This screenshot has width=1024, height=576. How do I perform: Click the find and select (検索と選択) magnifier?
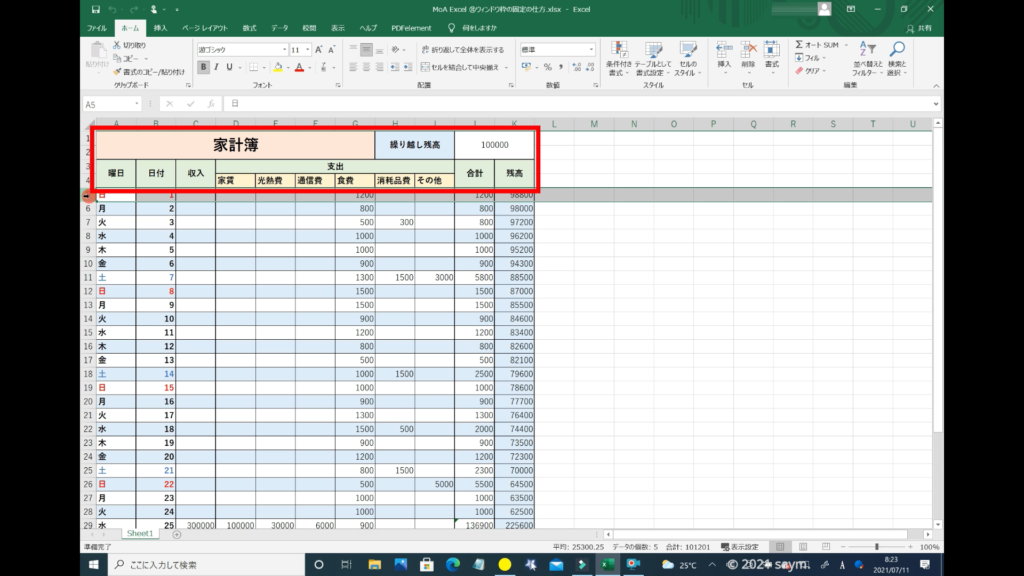[897, 52]
